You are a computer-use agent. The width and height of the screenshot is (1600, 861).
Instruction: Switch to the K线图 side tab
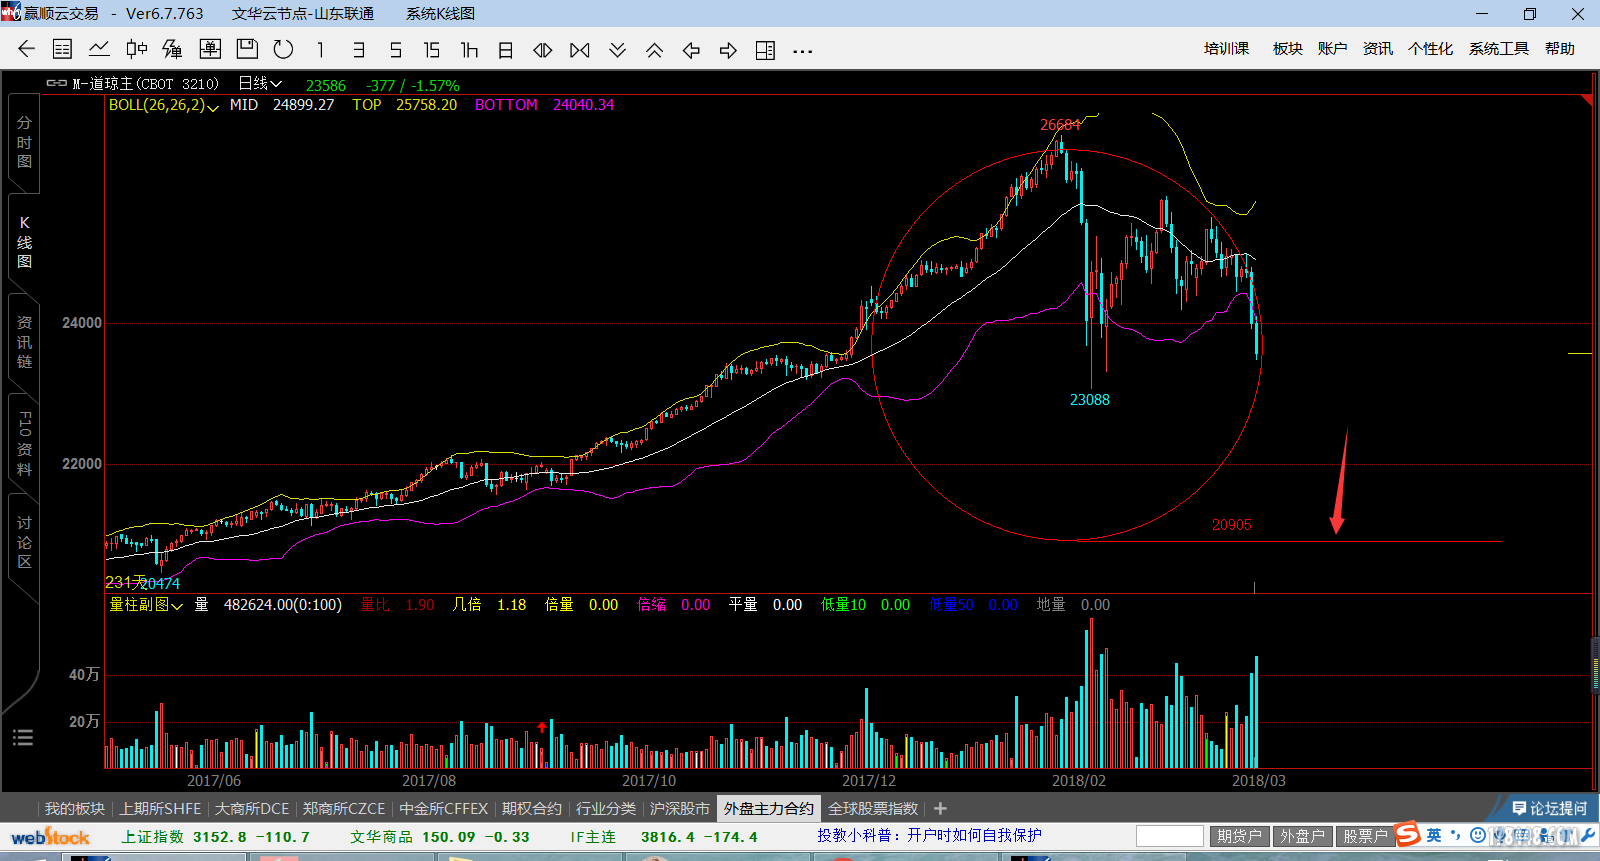(24, 242)
